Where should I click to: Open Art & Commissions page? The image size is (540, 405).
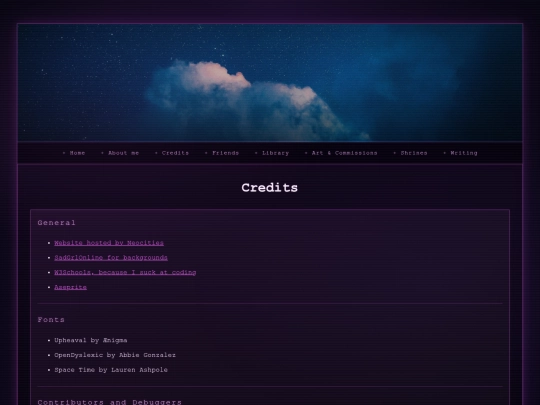344,153
